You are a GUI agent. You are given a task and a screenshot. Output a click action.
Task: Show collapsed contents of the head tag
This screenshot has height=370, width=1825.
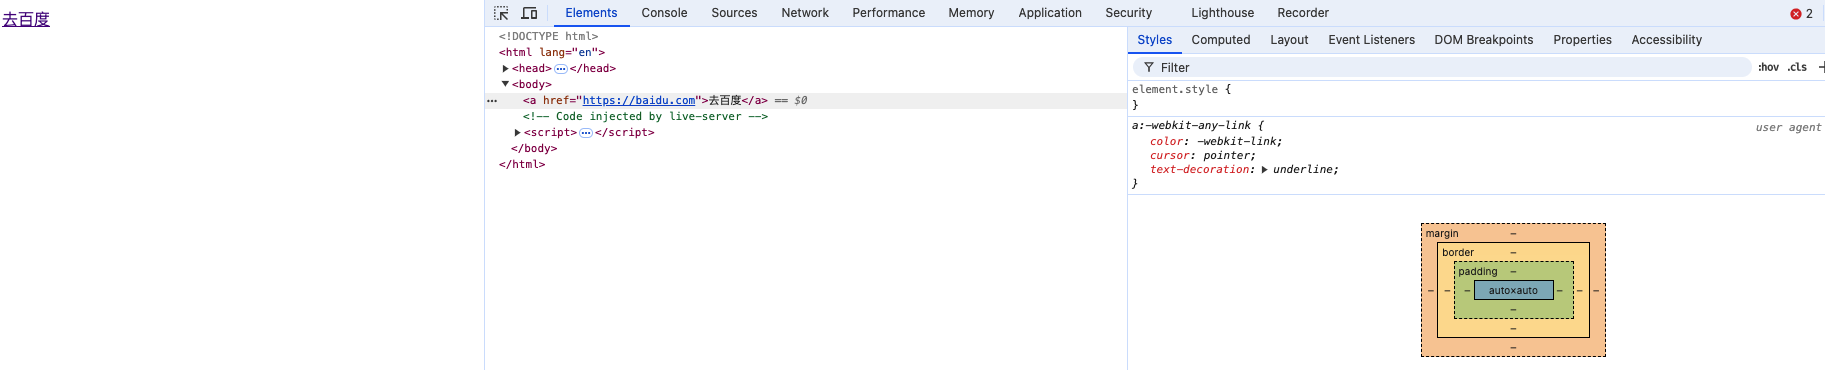pyautogui.click(x=561, y=69)
